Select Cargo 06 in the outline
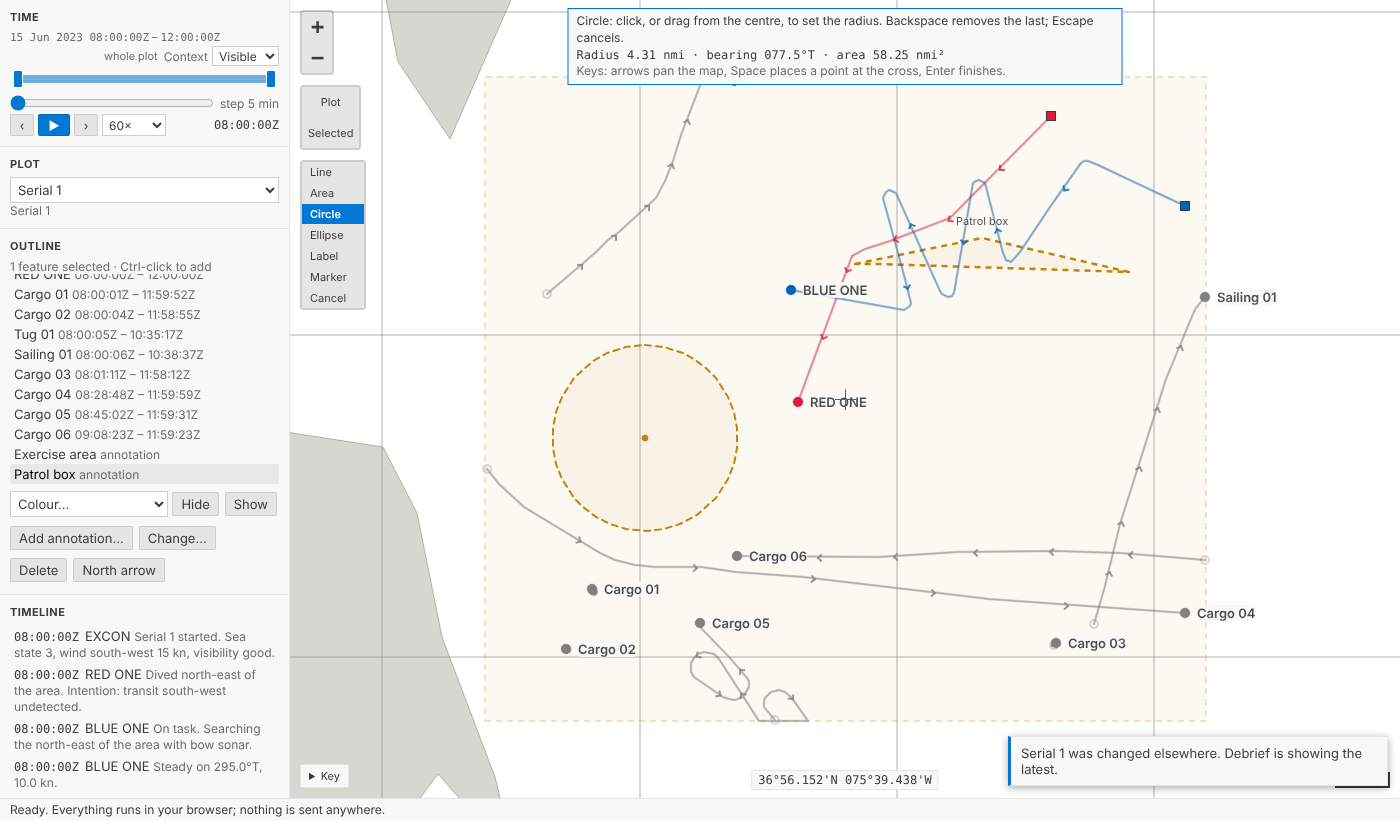This screenshot has width=1400, height=820. point(144,435)
